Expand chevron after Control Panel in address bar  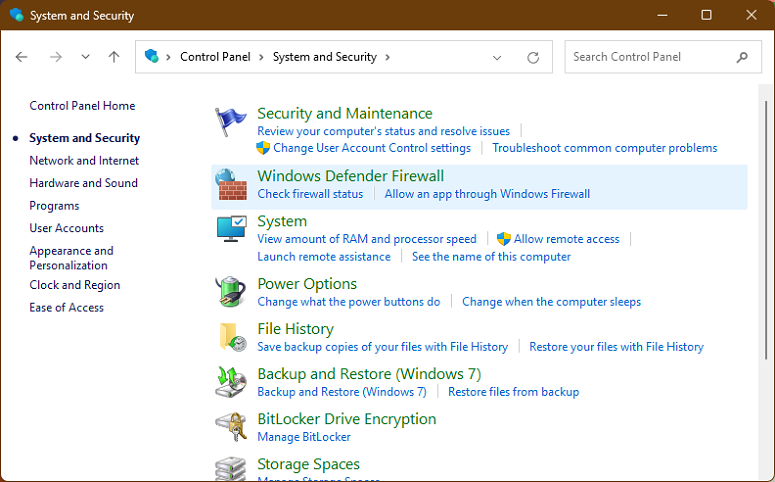coord(262,57)
